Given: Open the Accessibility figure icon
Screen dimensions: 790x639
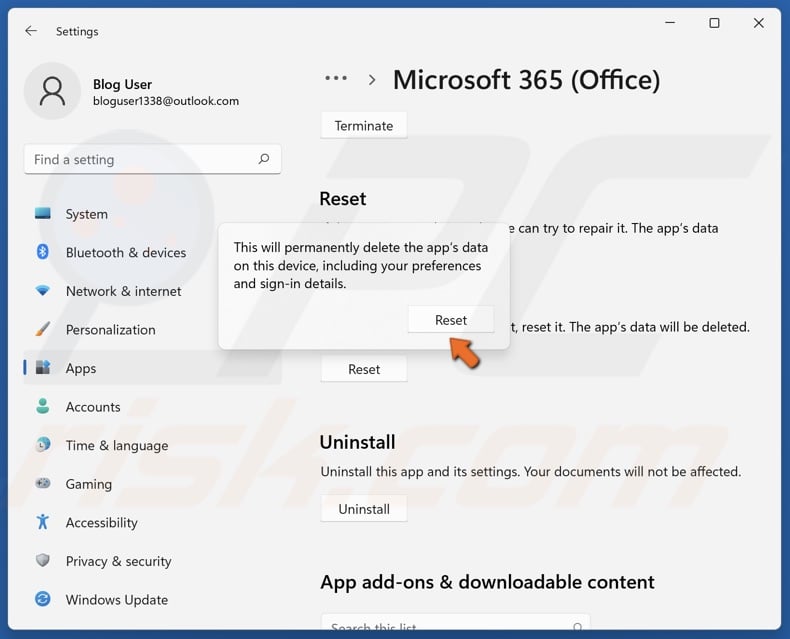Looking at the screenshot, I should tap(43, 522).
